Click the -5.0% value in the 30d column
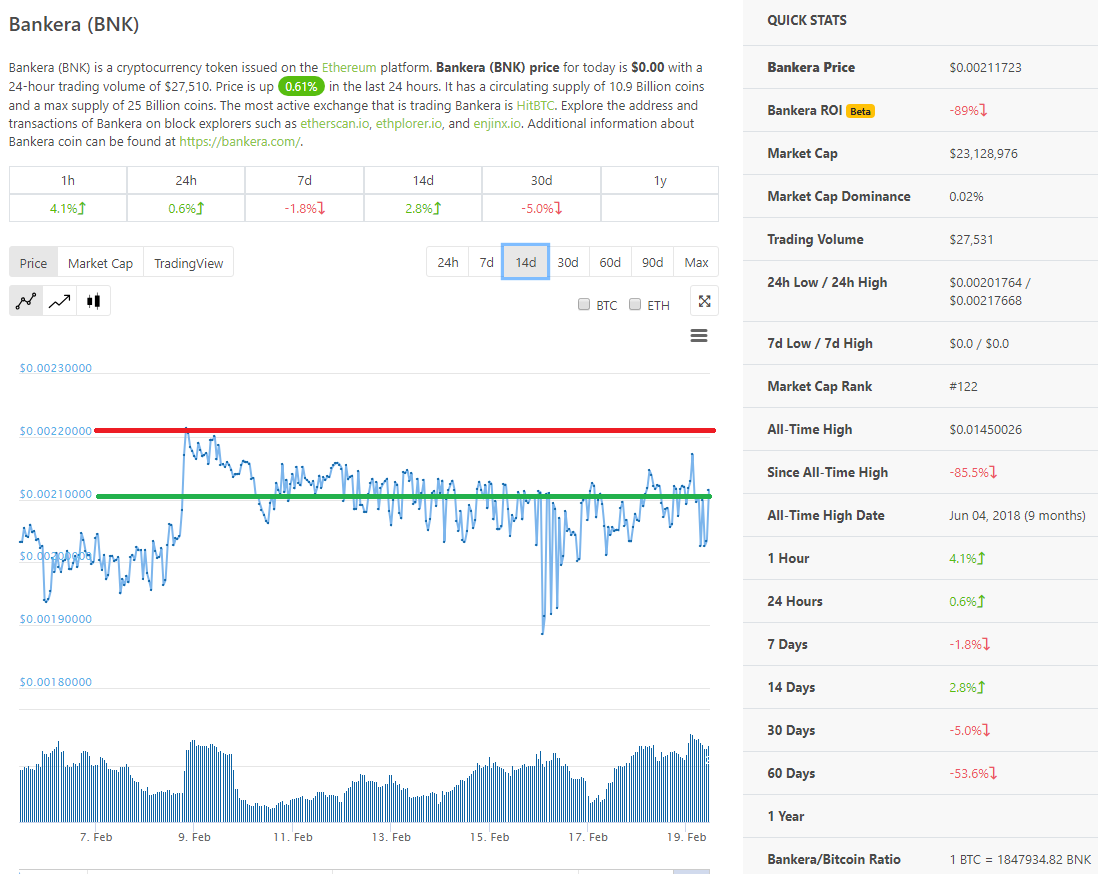 click(x=541, y=208)
